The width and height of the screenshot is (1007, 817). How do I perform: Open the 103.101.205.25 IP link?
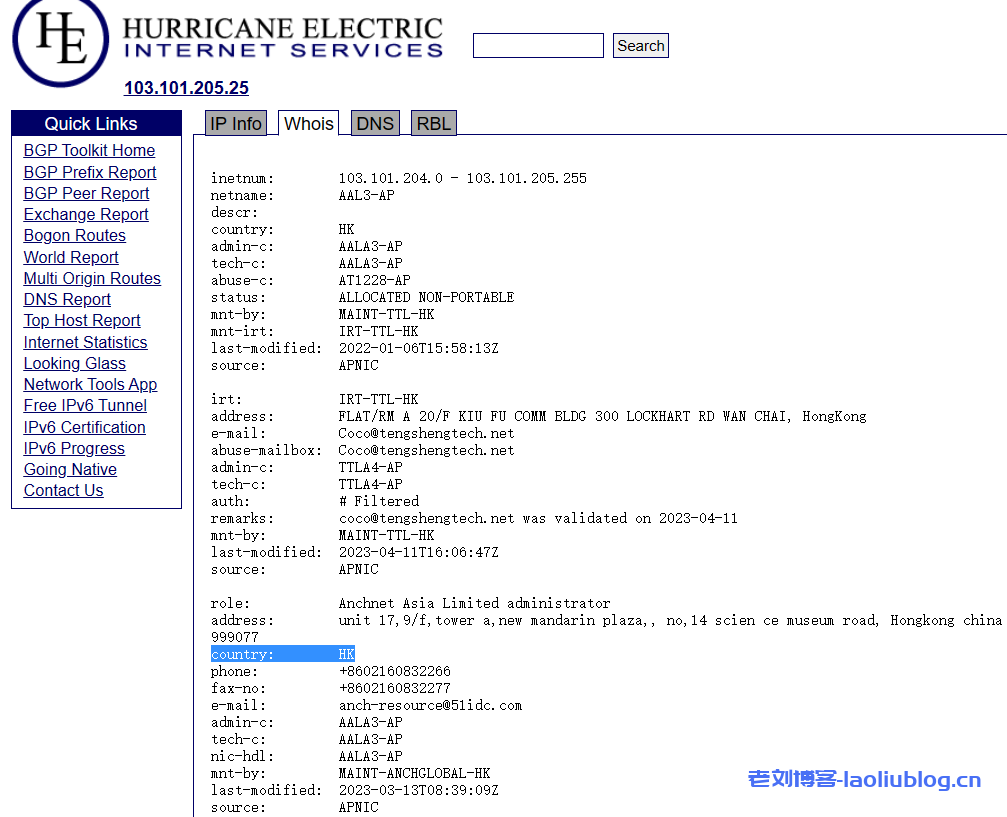[186, 88]
